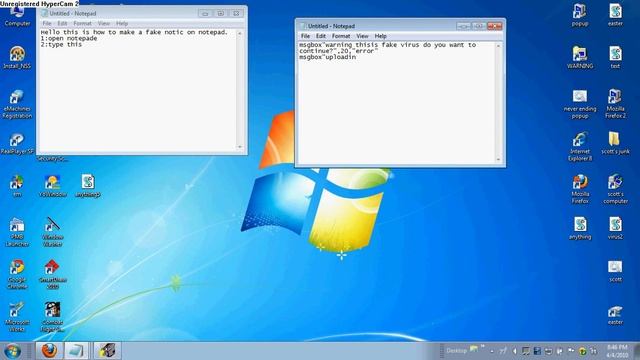The image size is (640, 360).
Task: Click the Notepad taskbar button
Action: 76,351
